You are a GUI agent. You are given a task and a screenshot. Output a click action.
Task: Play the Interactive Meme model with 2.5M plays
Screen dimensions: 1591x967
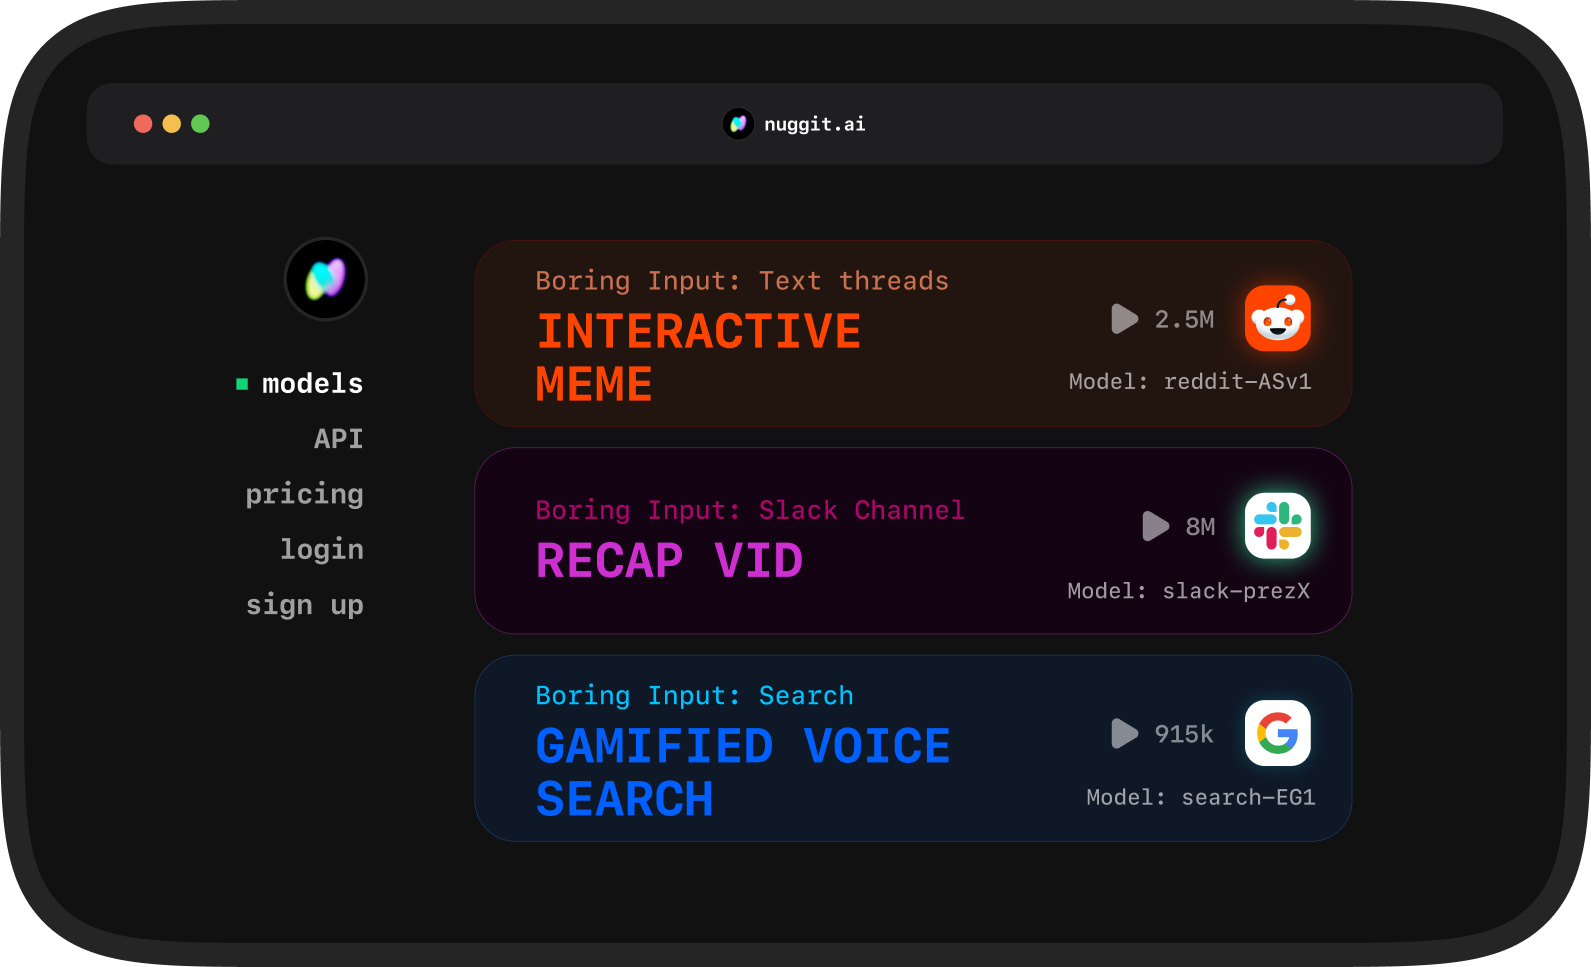tap(1124, 319)
